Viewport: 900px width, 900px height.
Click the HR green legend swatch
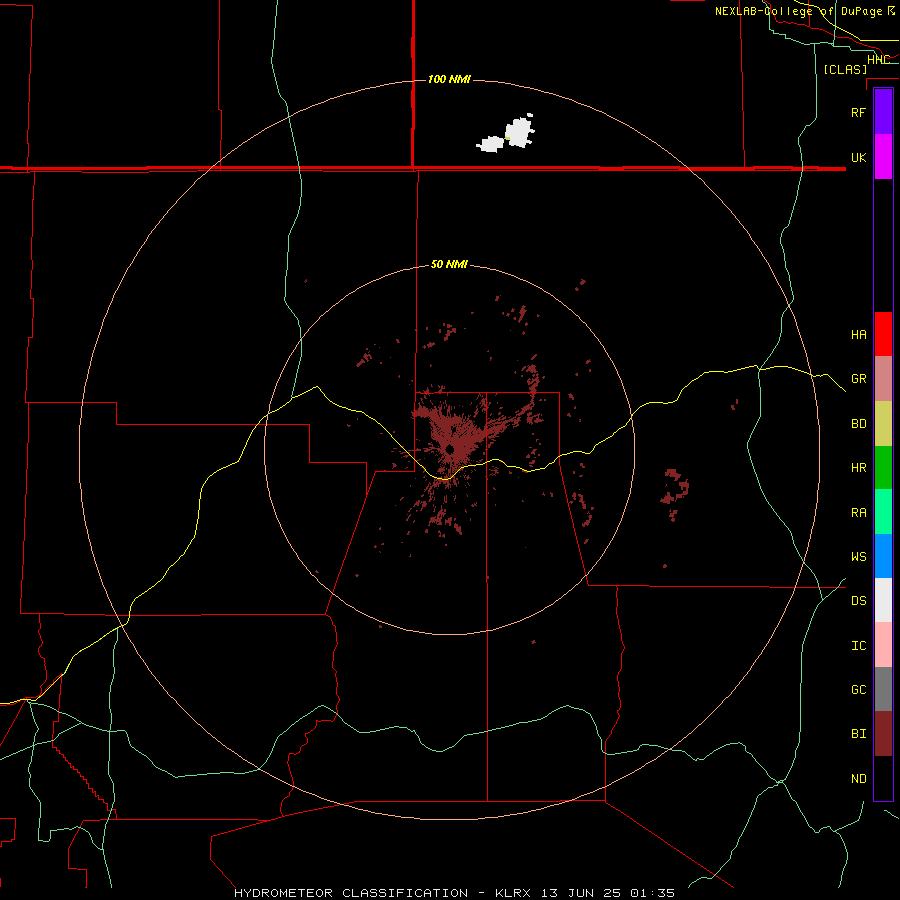coord(883,467)
